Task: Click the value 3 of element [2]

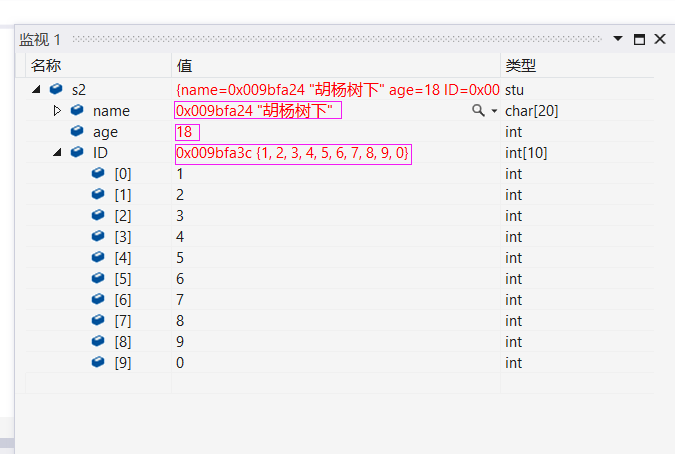Action: click(x=180, y=216)
